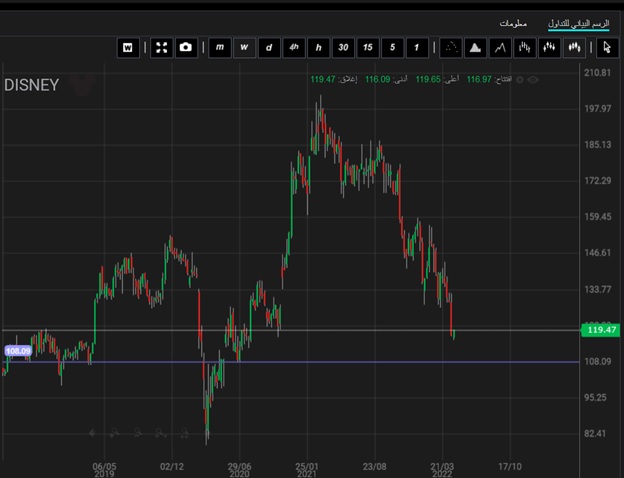
Task: Click the 185.13 price axis label
Action: (597, 144)
